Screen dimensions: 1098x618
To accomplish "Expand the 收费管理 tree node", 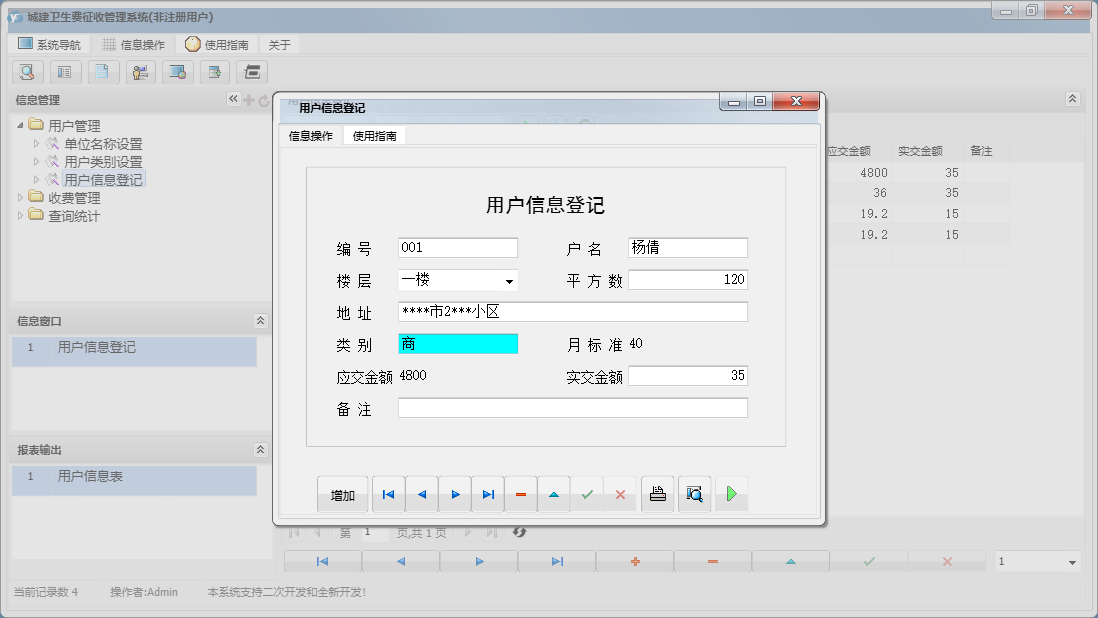I will [x=22, y=196].
